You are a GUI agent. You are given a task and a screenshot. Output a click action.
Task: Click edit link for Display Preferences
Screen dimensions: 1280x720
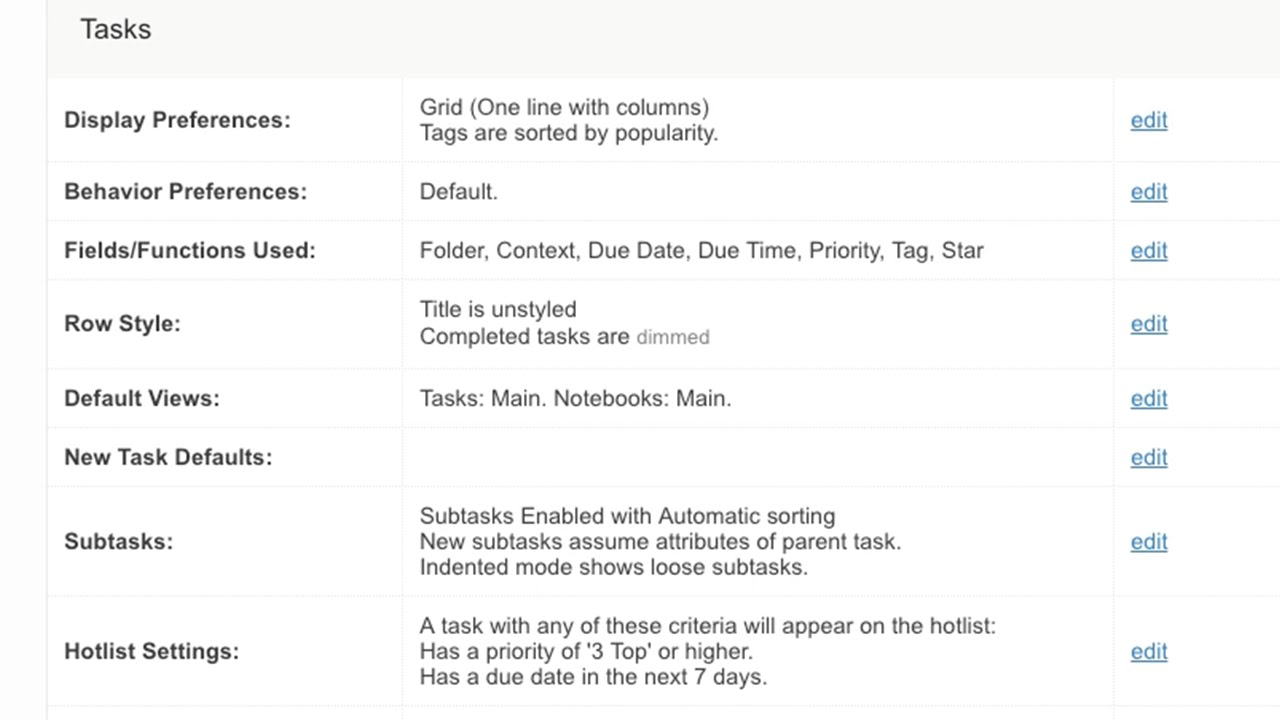(x=1148, y=120)
